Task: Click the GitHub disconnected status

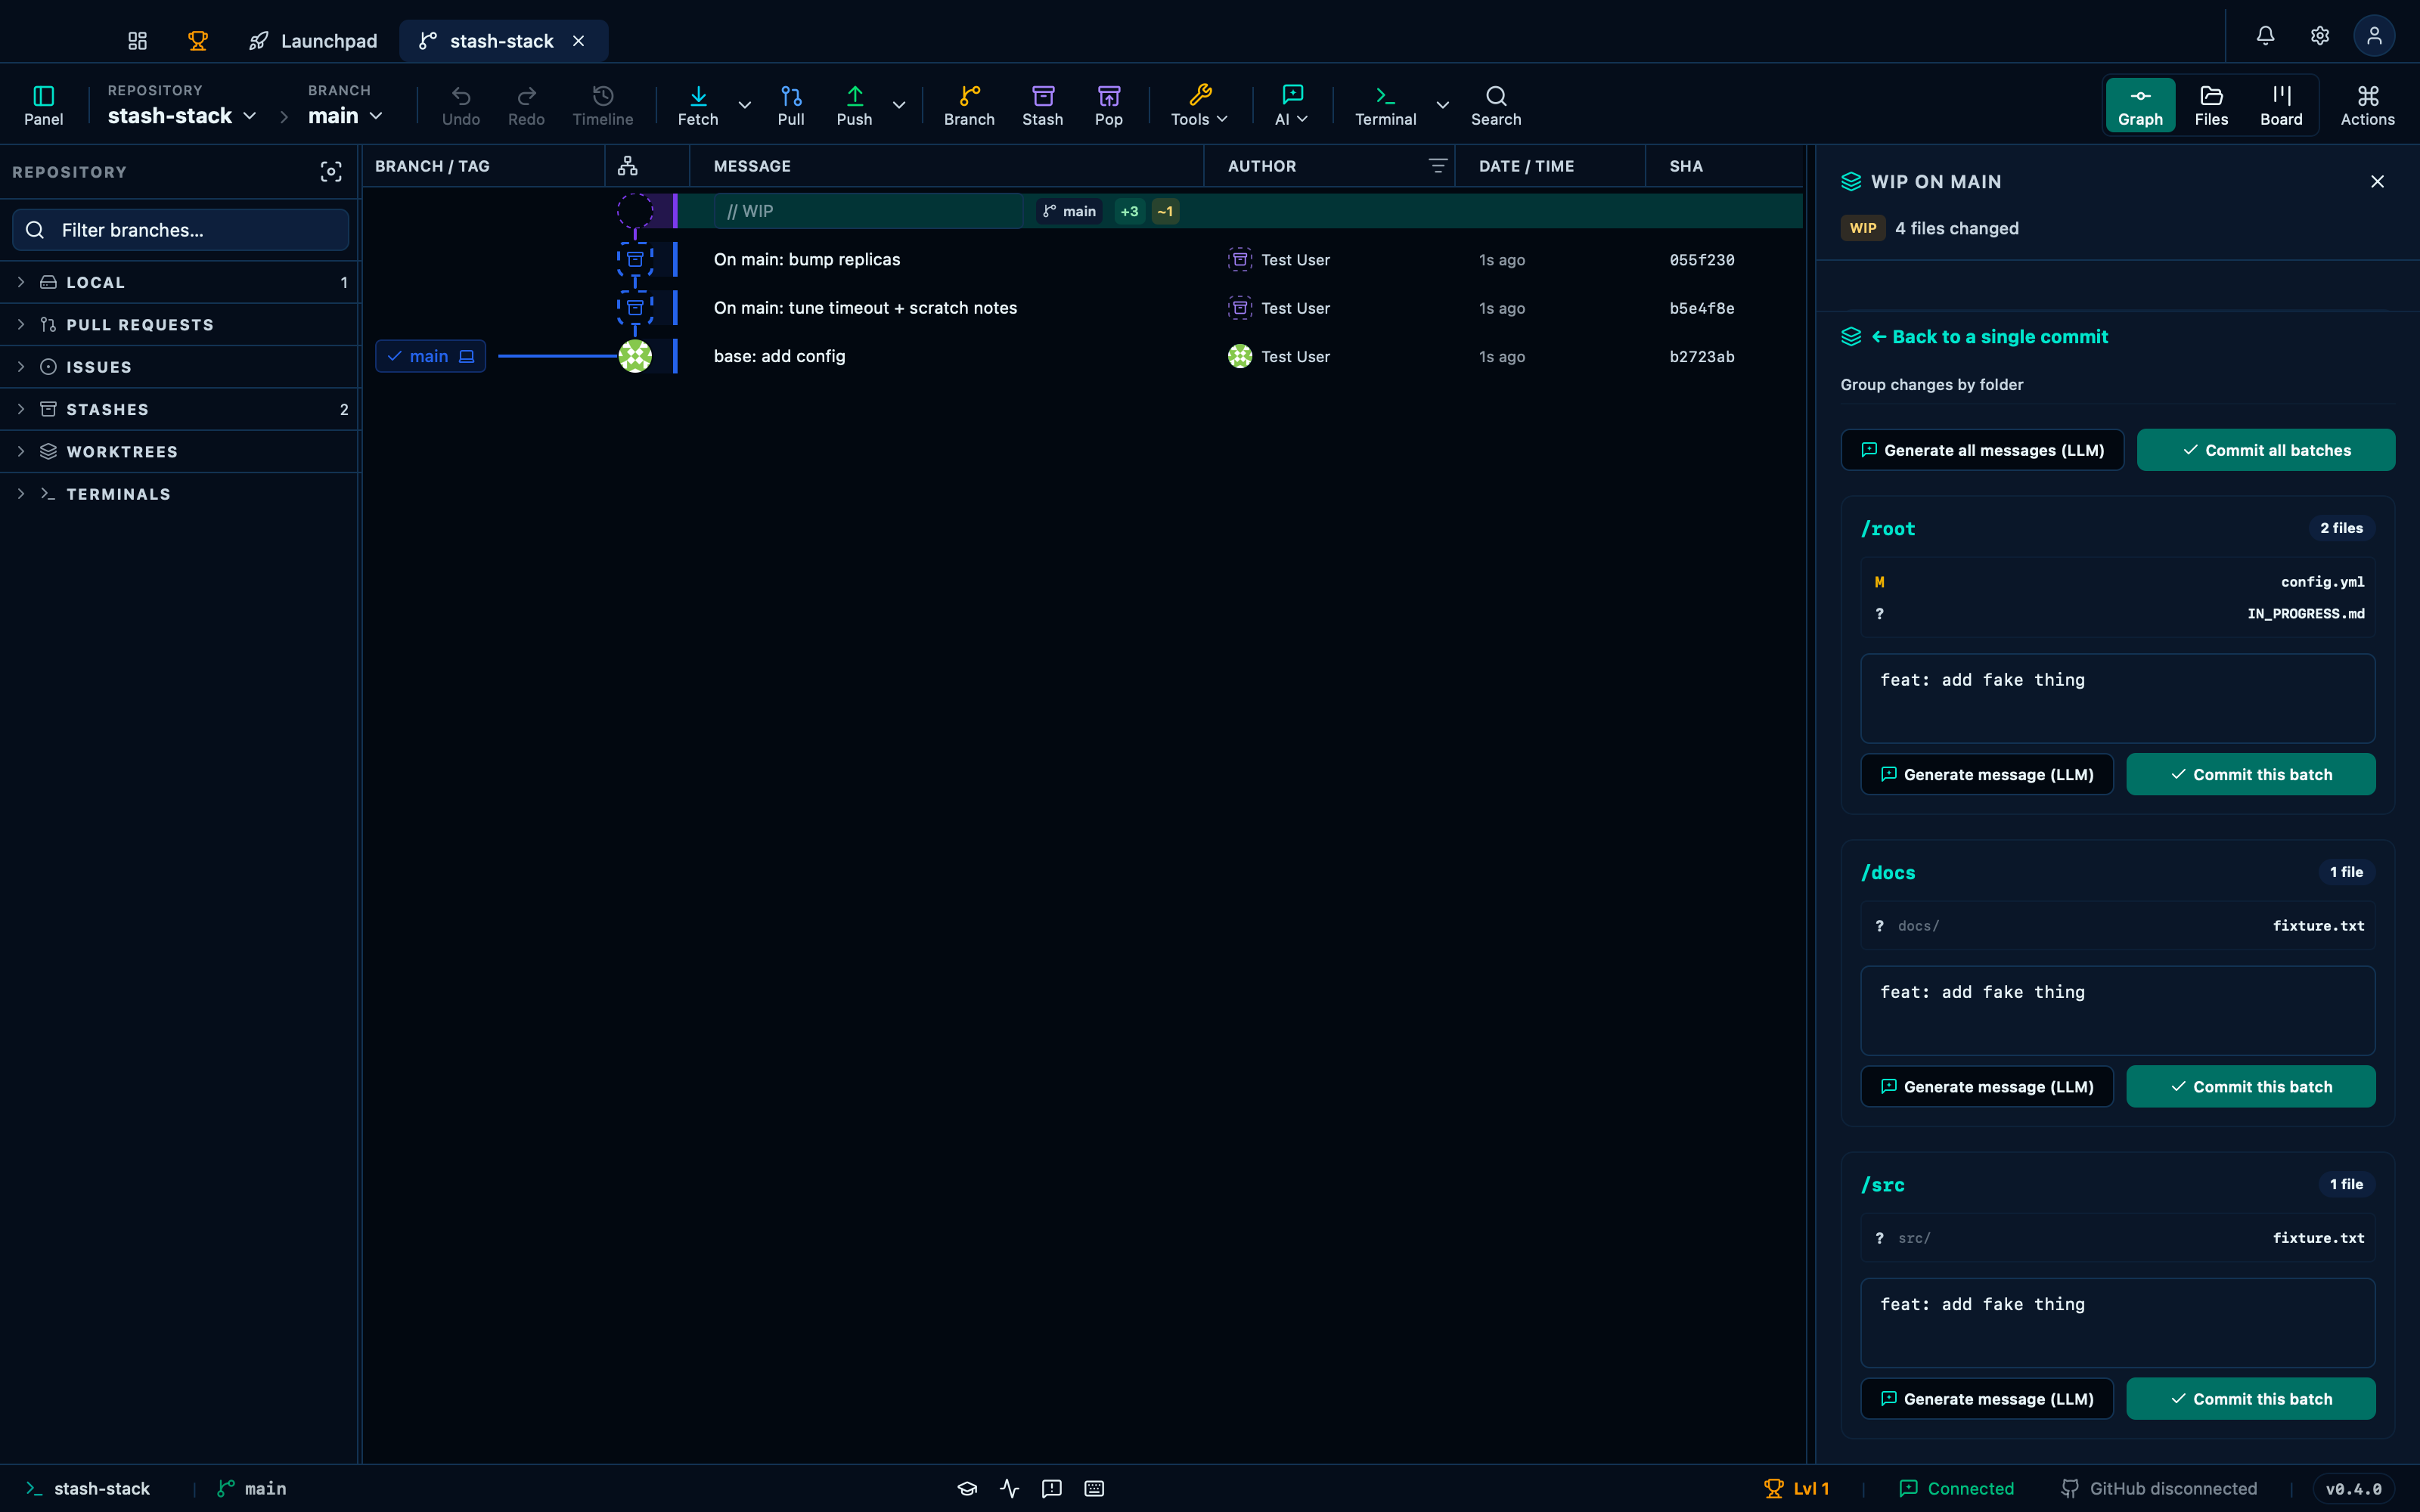Action: pos(2160,1488)
